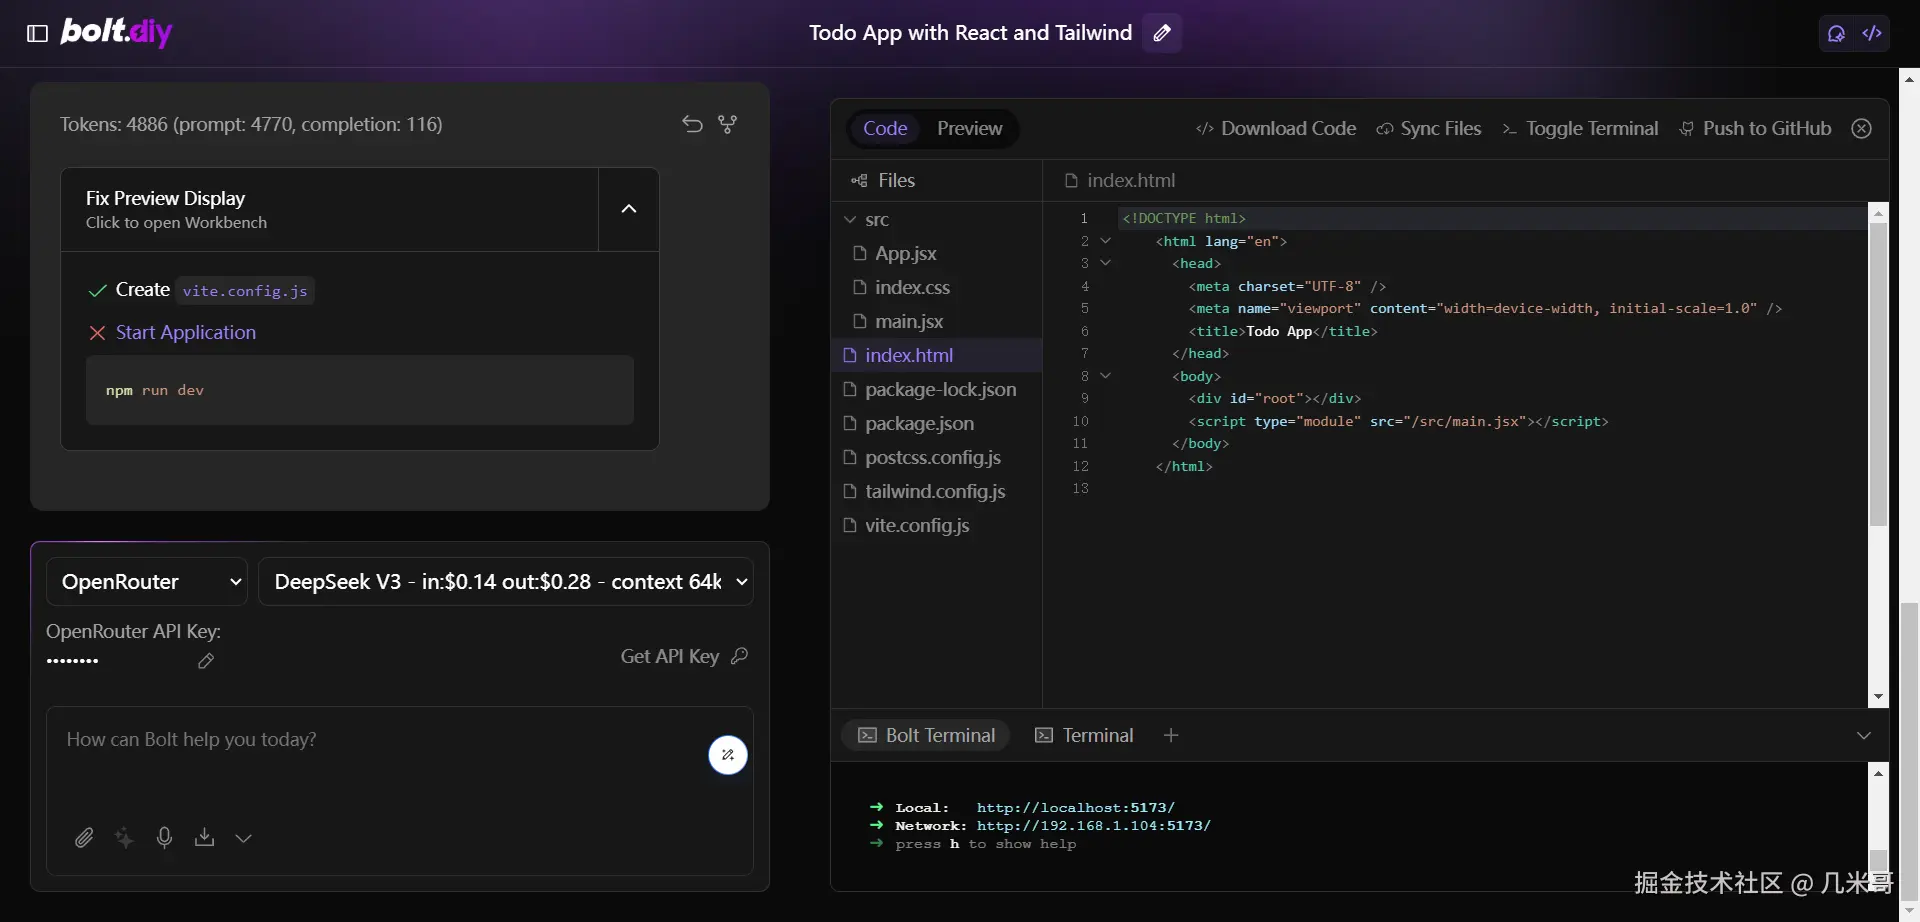The height and width of the screenshot is (922, 1920).
Task: Select index.html in the file tree
Action: [x=937, y=356]
